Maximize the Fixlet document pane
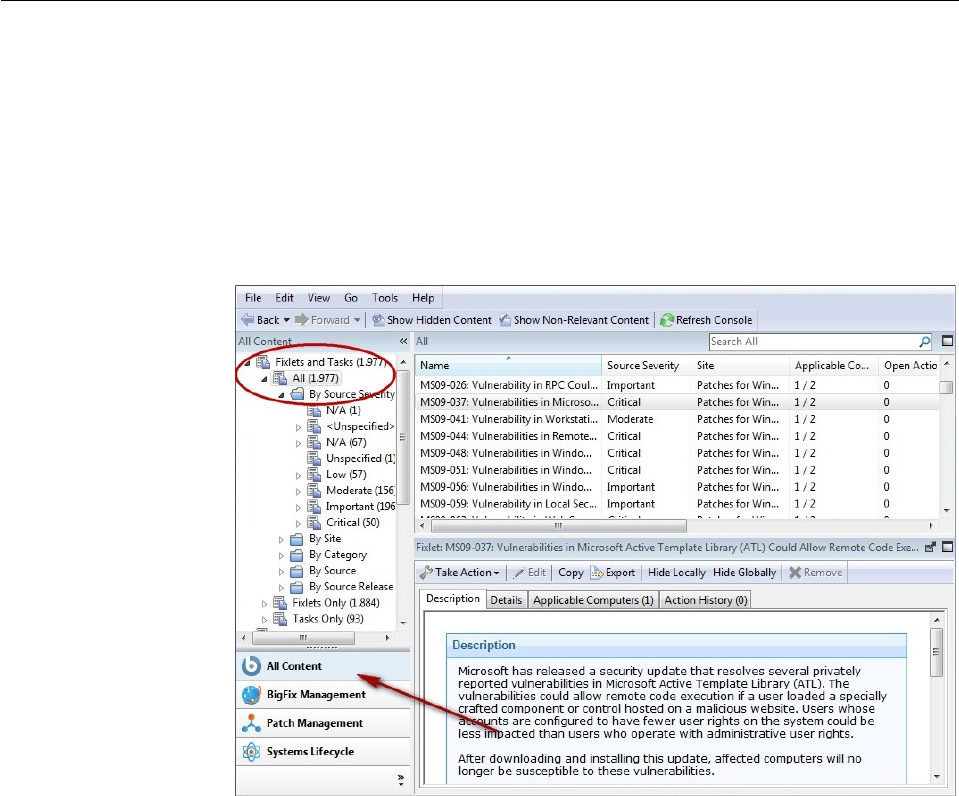This screenshot has height=796, width=959. [947, 547]
